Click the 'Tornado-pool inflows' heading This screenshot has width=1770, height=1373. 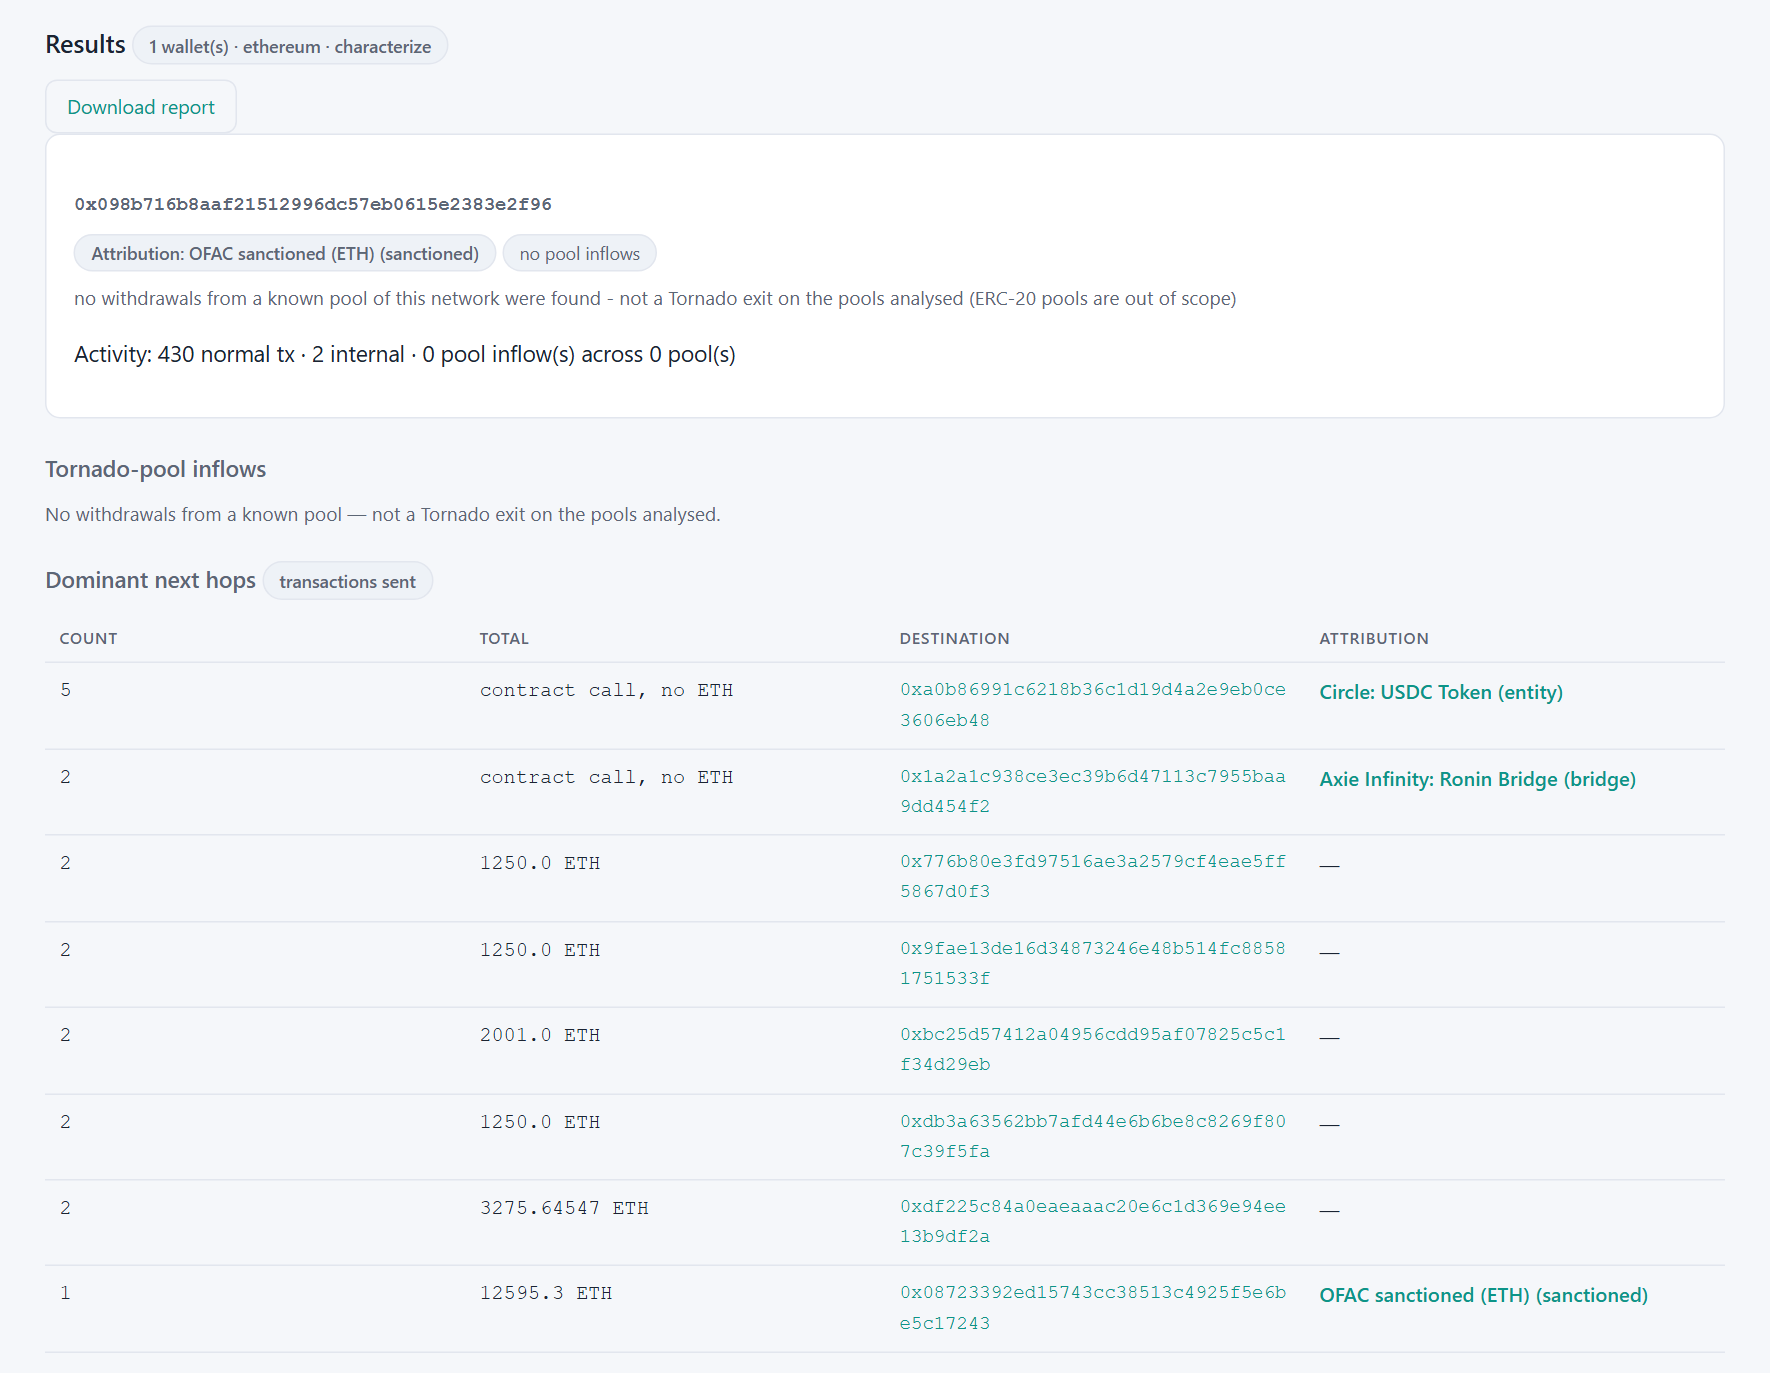(156, 469)
